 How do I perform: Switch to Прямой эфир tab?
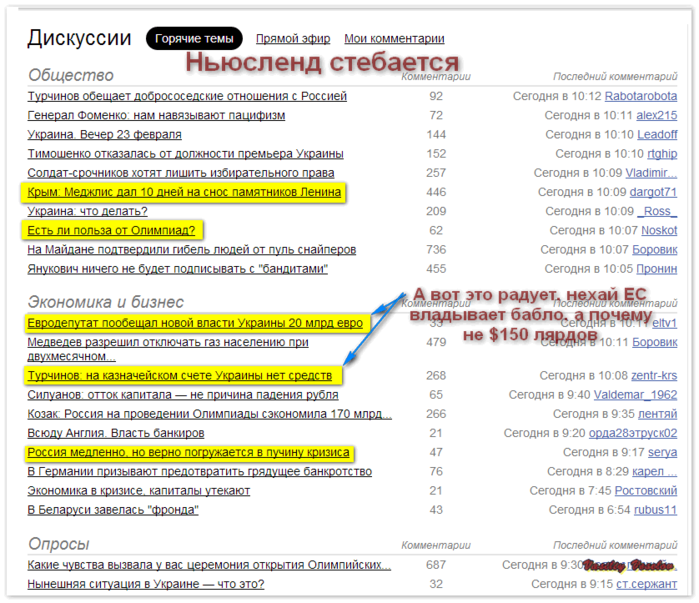(293, 39)
